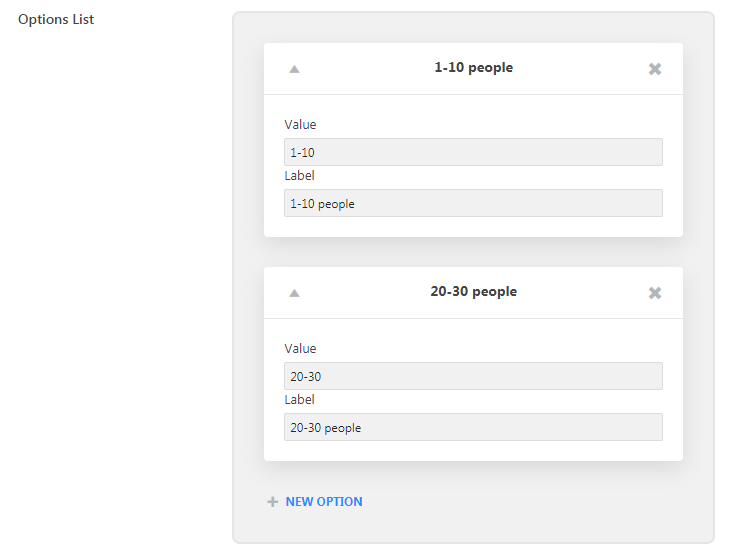Click empty header area right of 20-30 people title
The image size is (736, 553).
582,293
